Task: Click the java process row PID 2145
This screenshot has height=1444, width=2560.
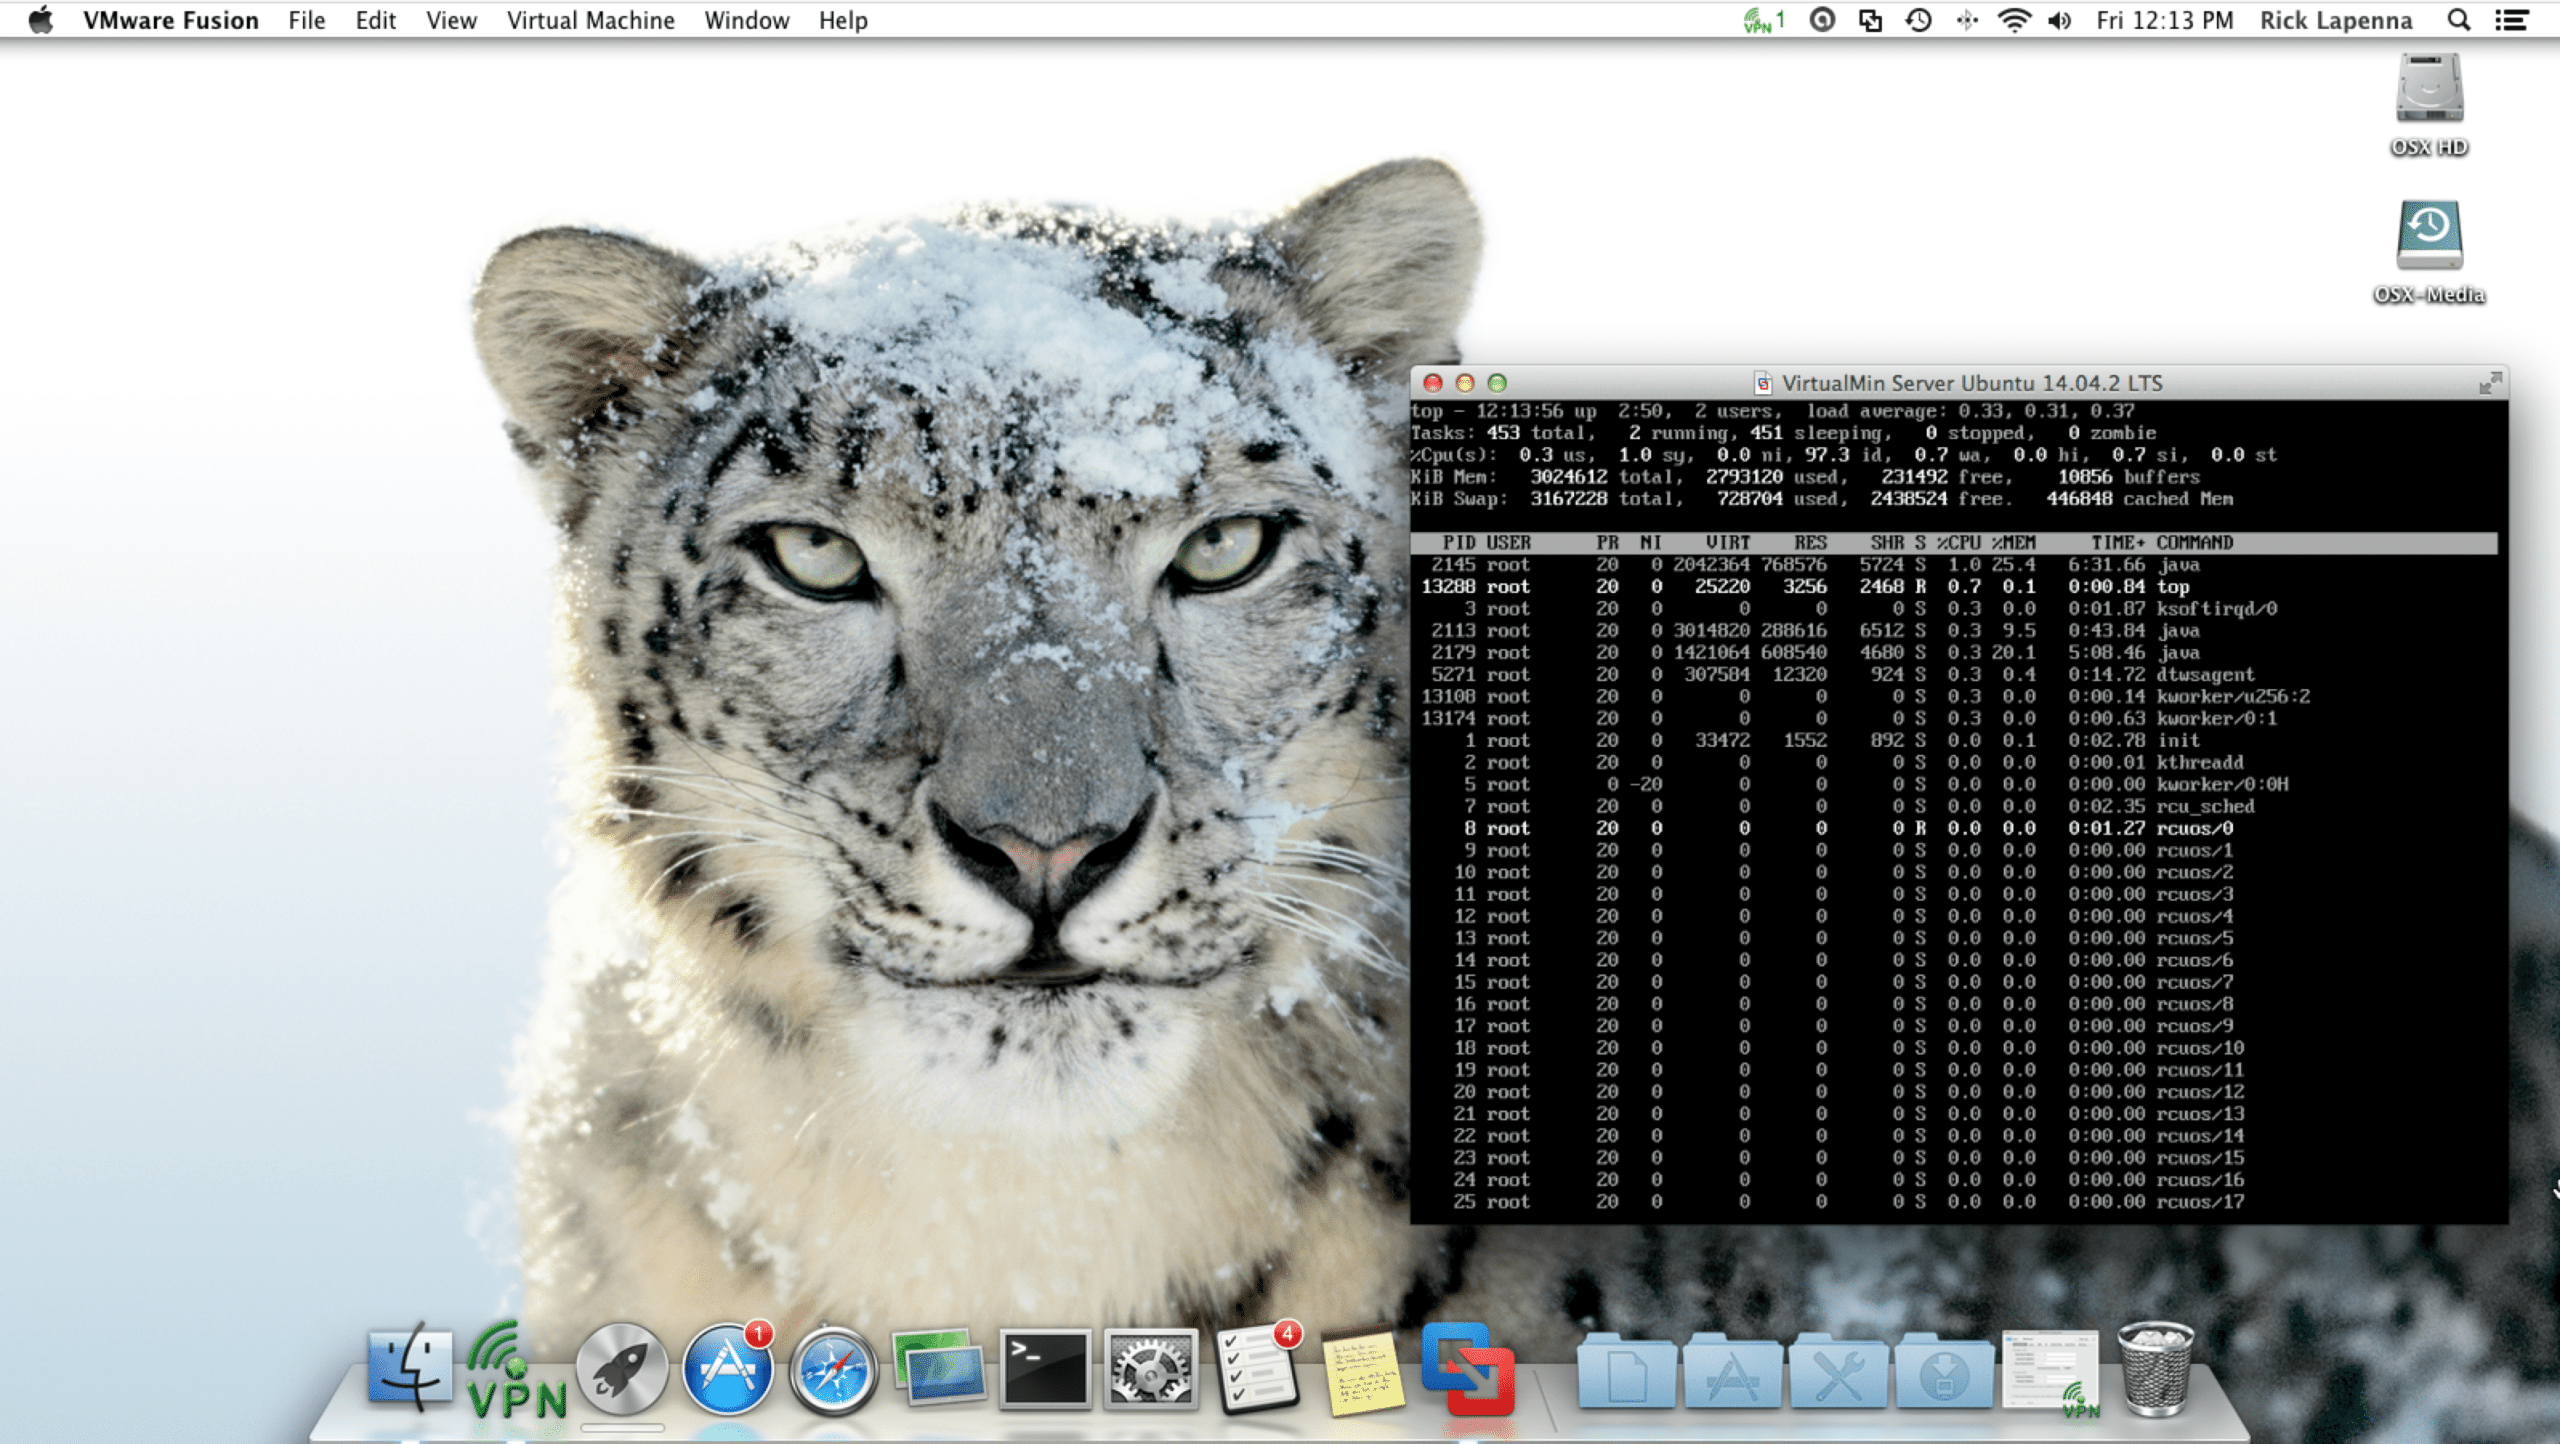Action: pos(1953,564)
